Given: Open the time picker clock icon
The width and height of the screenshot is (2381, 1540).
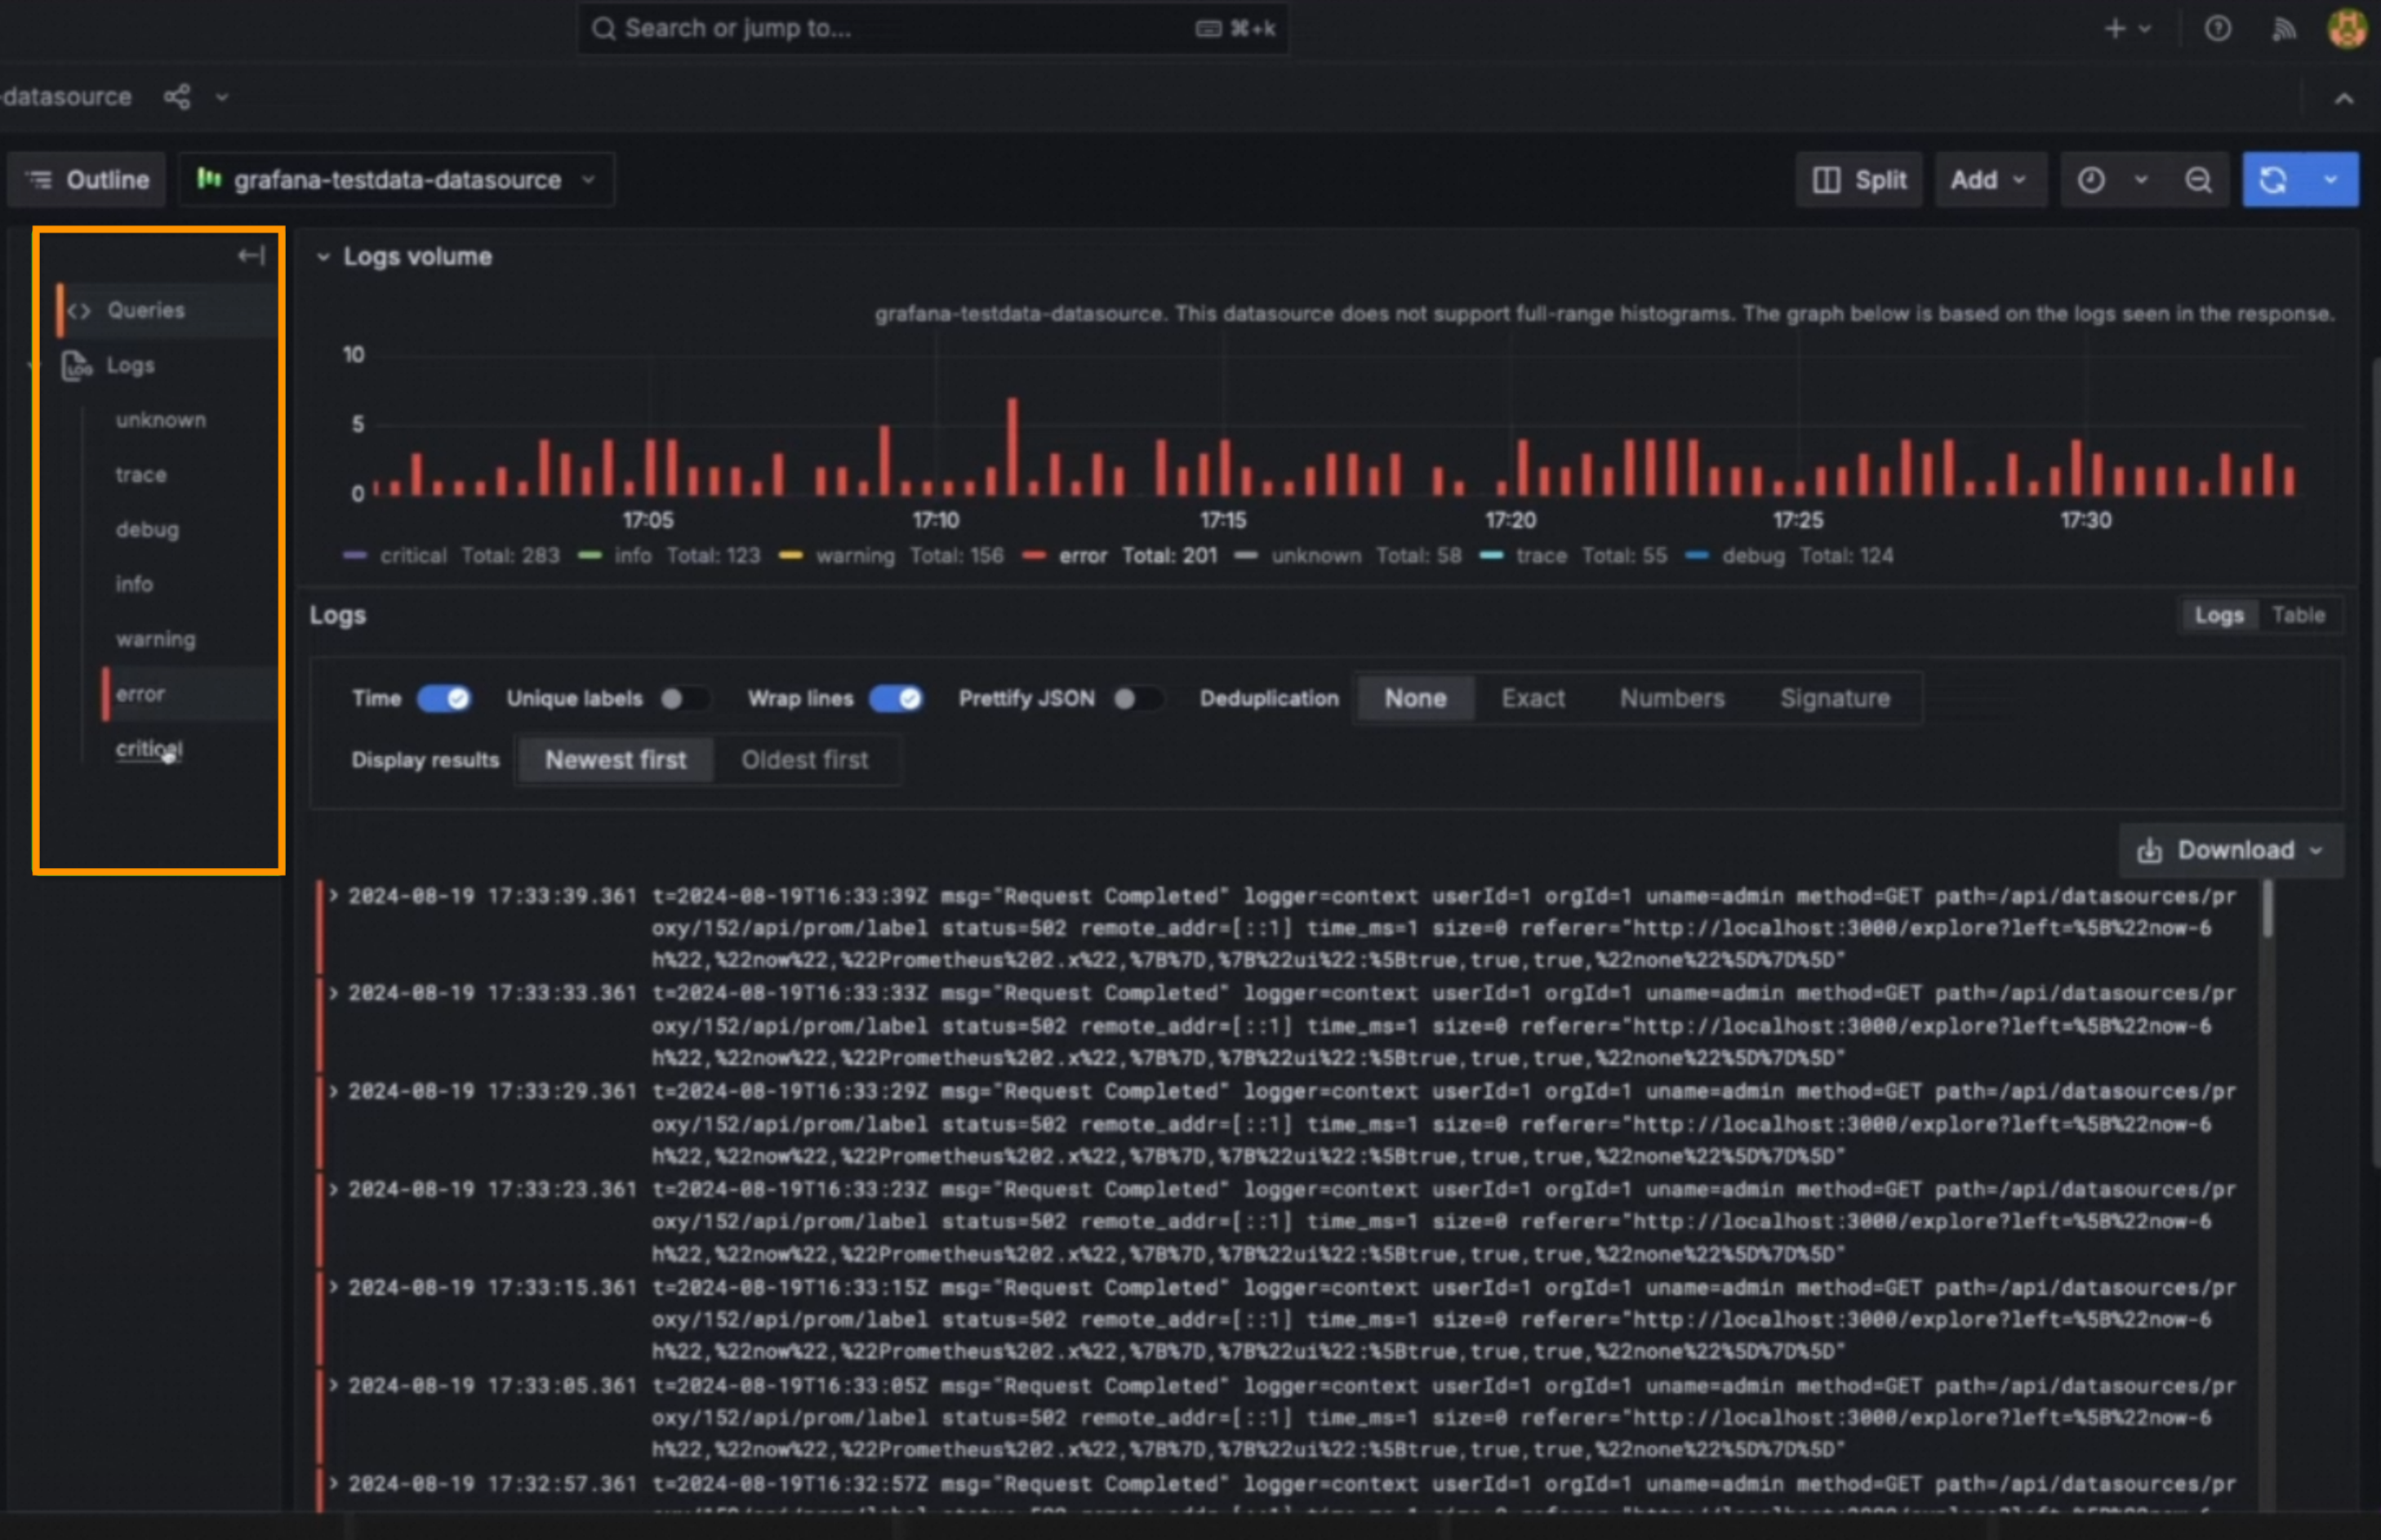Looking at the screenshot, I should pos(2091,180).
